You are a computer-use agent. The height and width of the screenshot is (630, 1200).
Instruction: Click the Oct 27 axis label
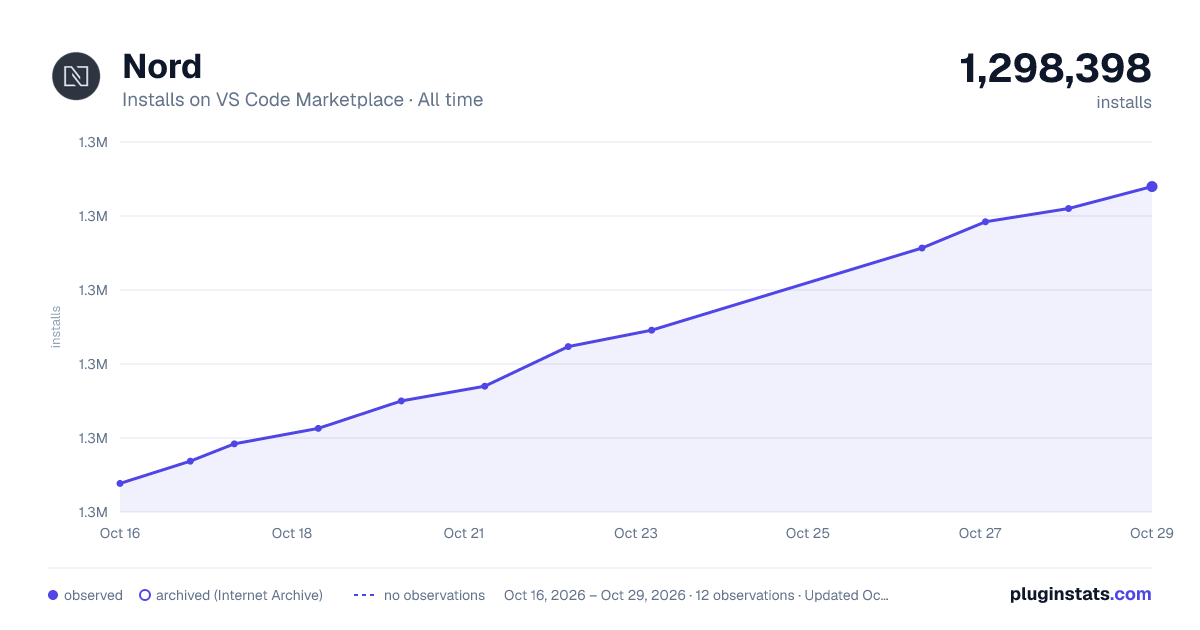coord(980,533)
